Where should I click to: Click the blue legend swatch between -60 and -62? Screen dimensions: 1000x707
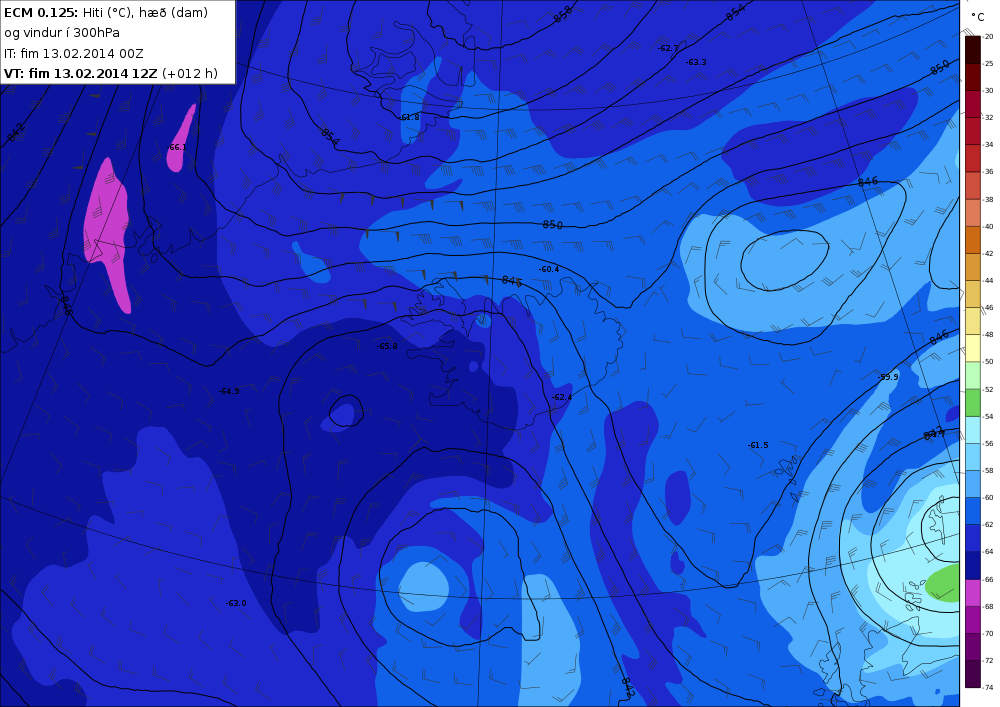(973, 511)
